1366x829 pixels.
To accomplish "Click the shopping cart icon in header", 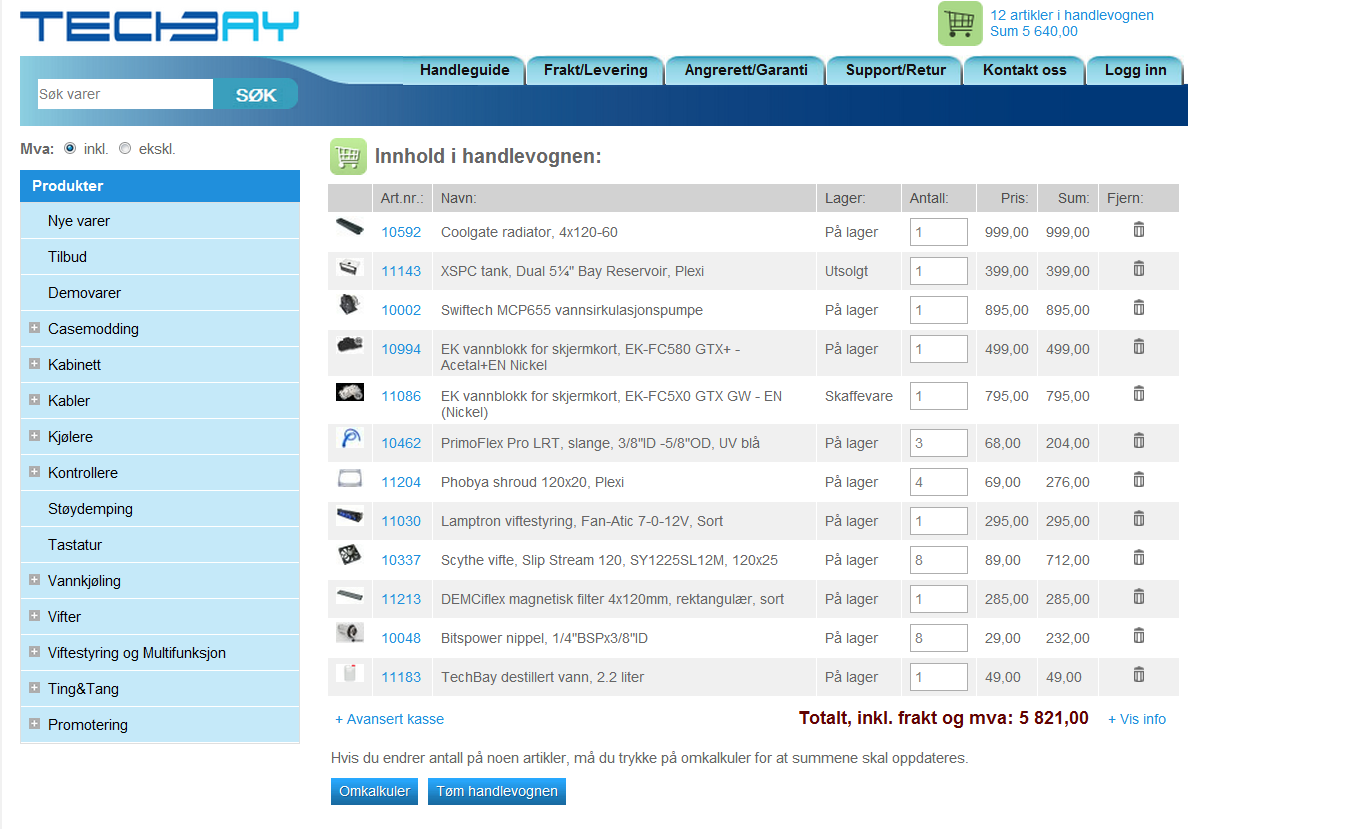I will coord(960,24).
